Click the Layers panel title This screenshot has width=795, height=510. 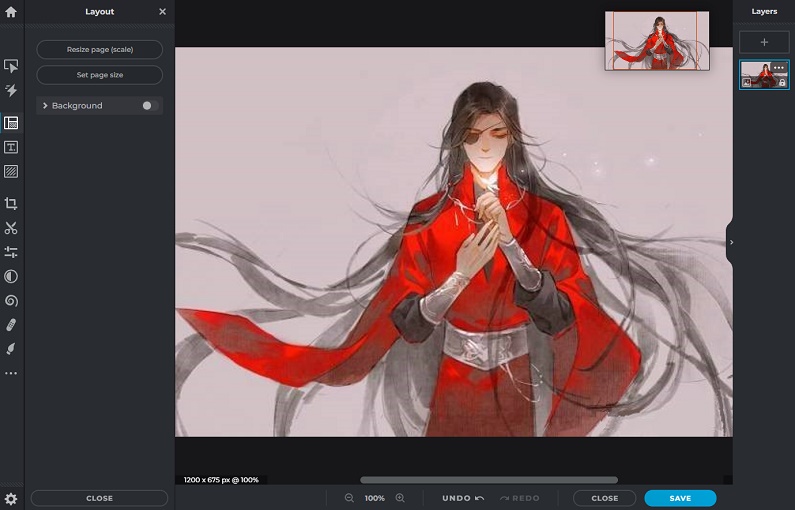764,11
